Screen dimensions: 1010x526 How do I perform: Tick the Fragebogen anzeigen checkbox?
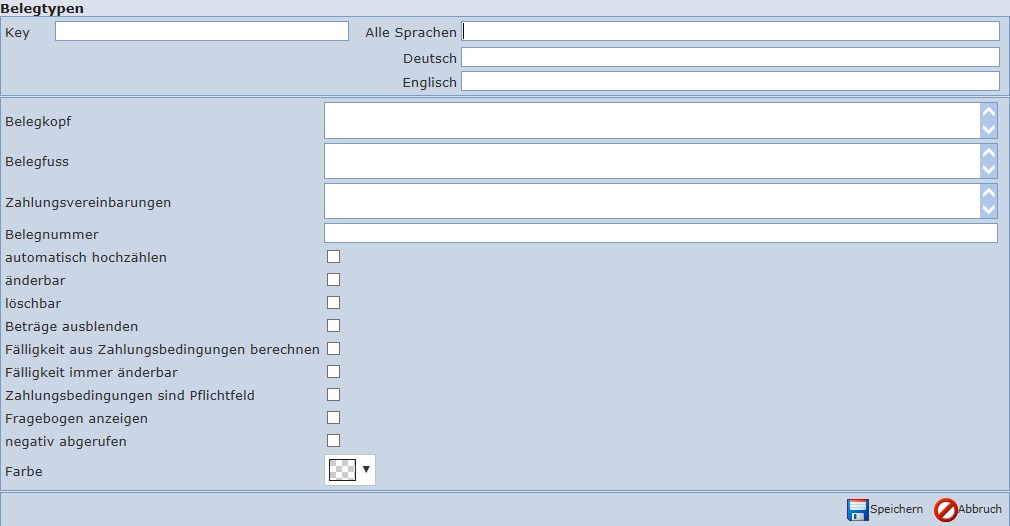coord(334,418)
